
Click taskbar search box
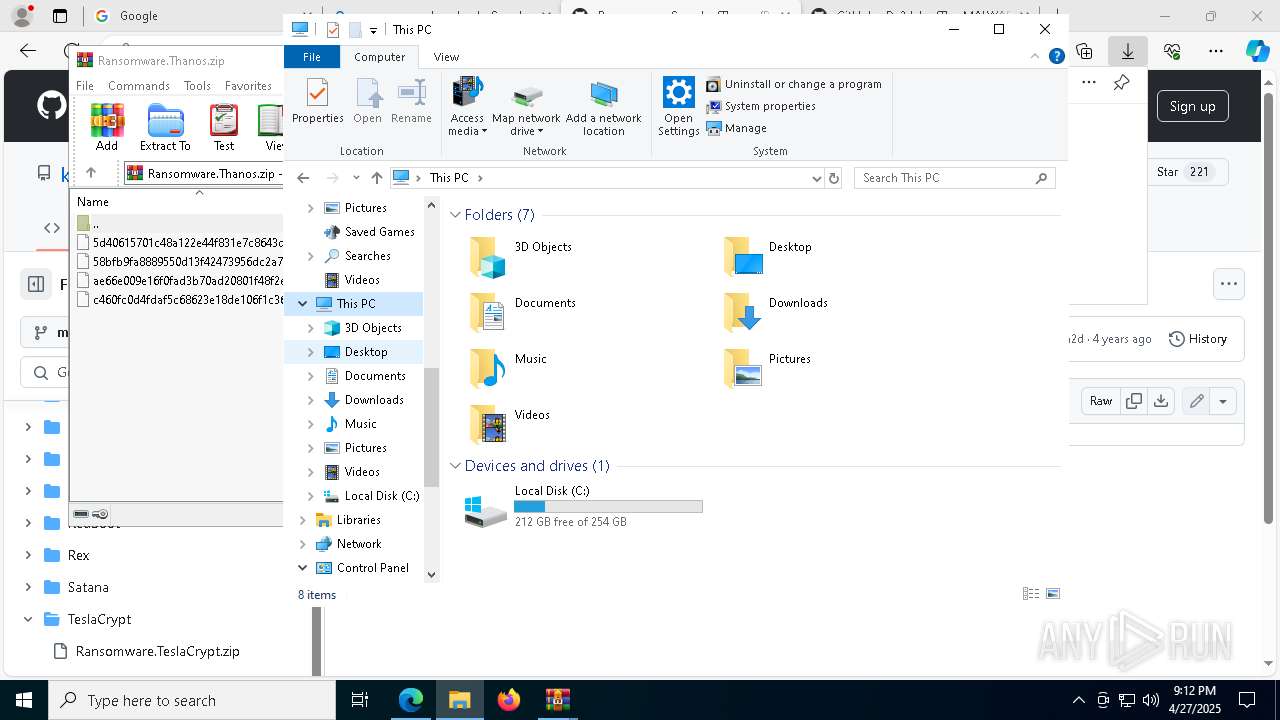click(191, 700)
